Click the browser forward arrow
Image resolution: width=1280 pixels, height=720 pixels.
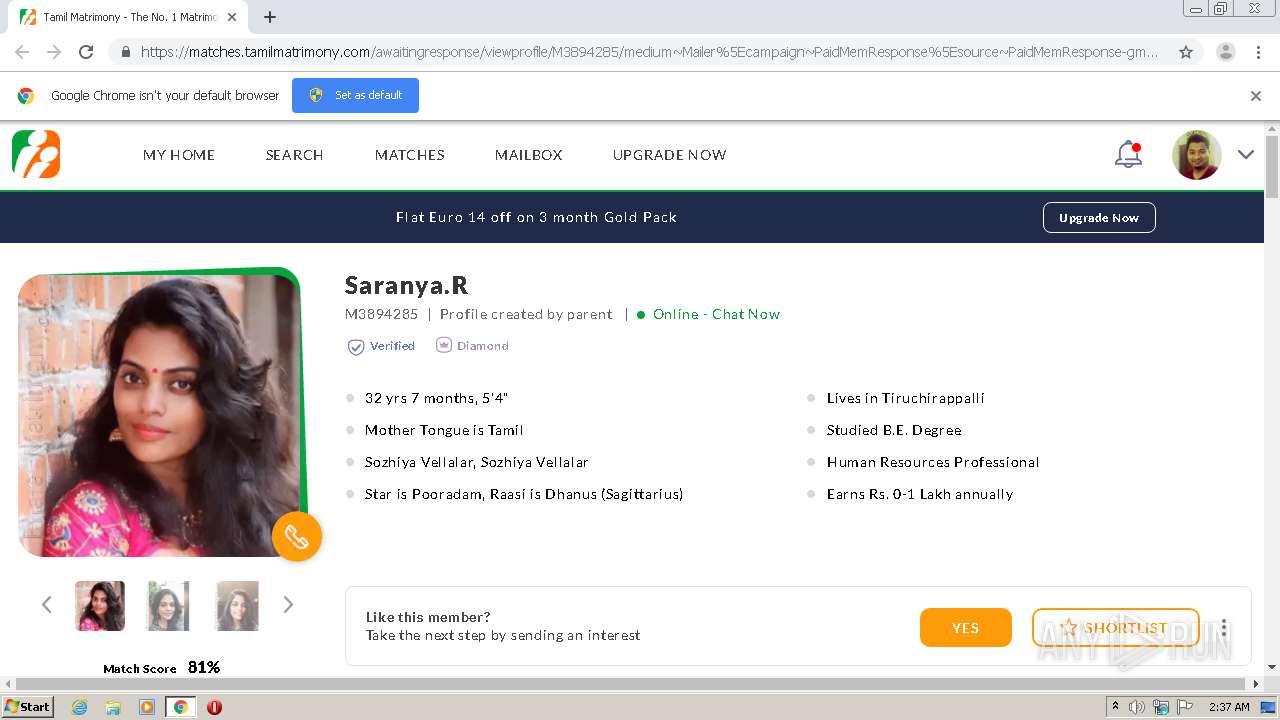(x=54, y=52)
